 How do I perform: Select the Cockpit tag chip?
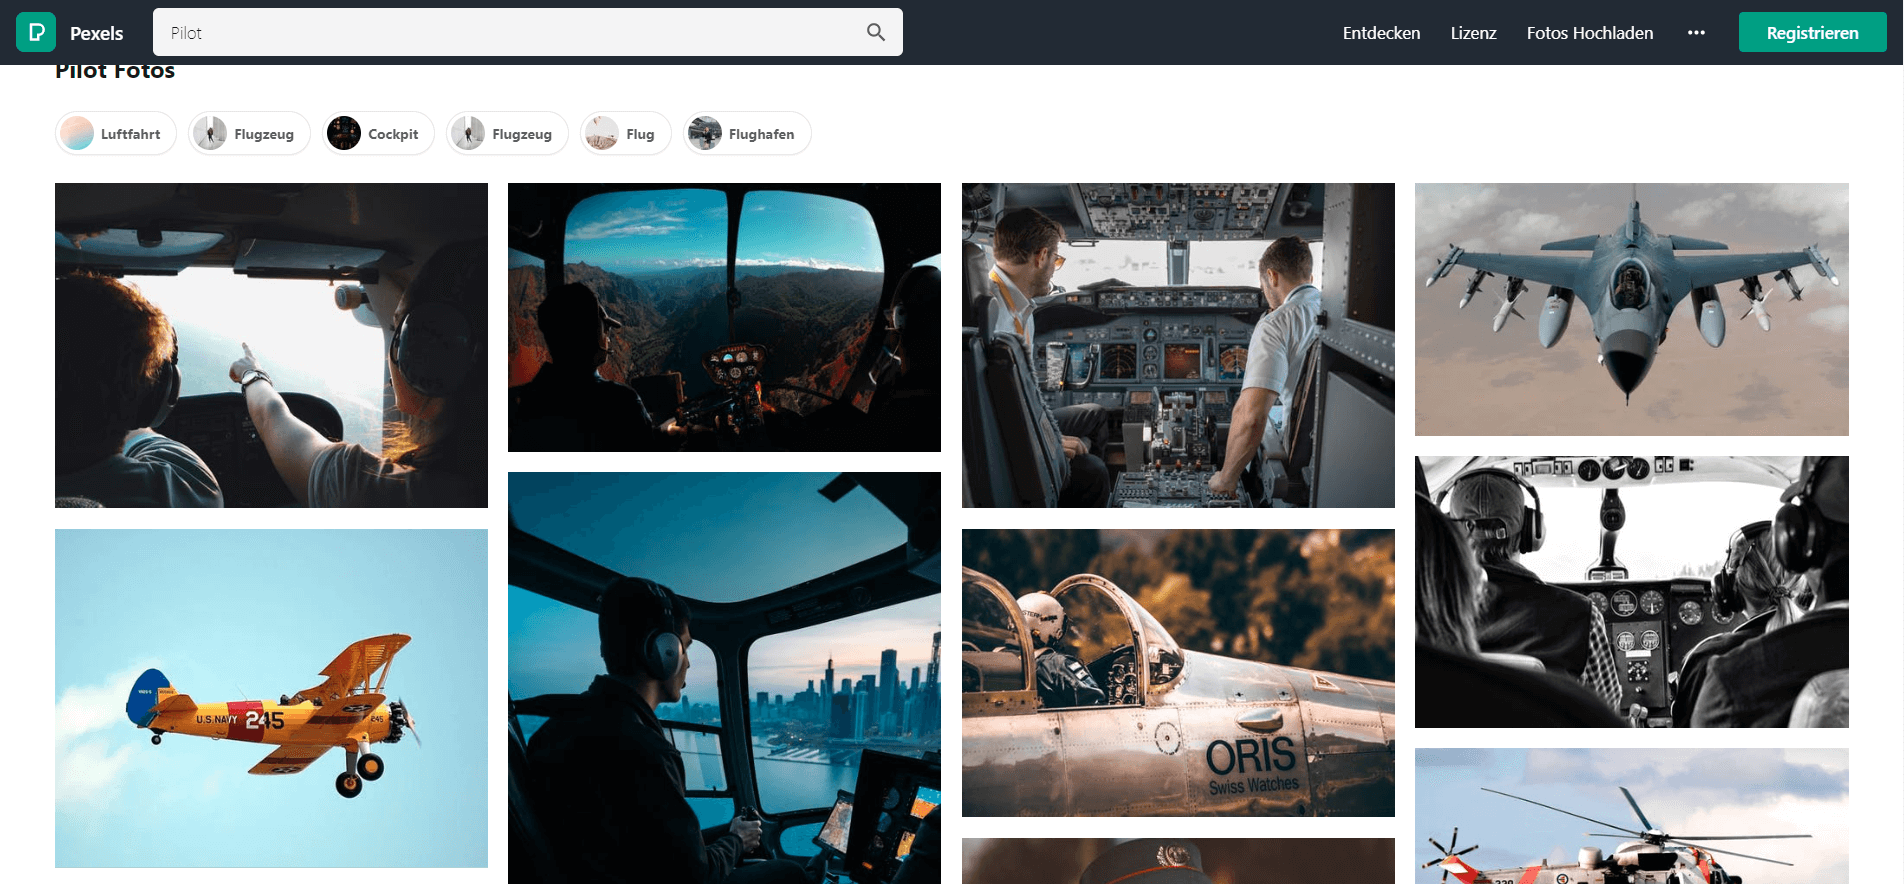point(379,134)
